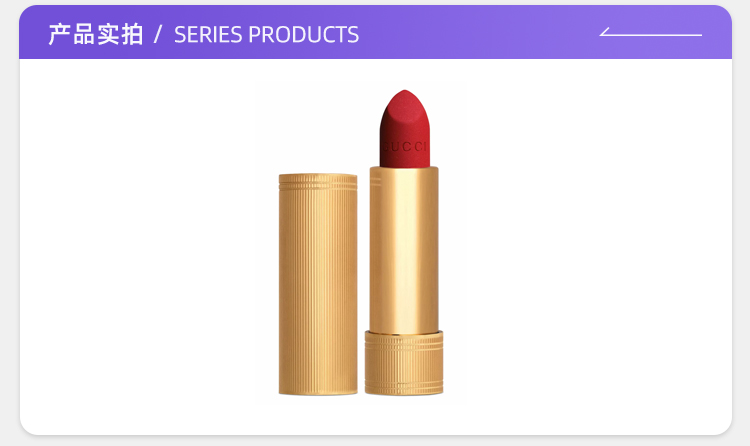Click the slash separator in the header

(158, 35)
